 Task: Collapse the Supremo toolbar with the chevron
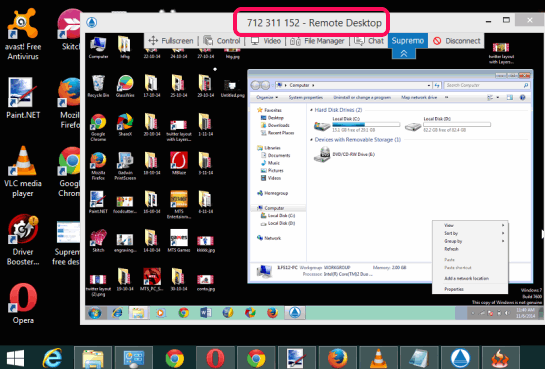point(404,53)
